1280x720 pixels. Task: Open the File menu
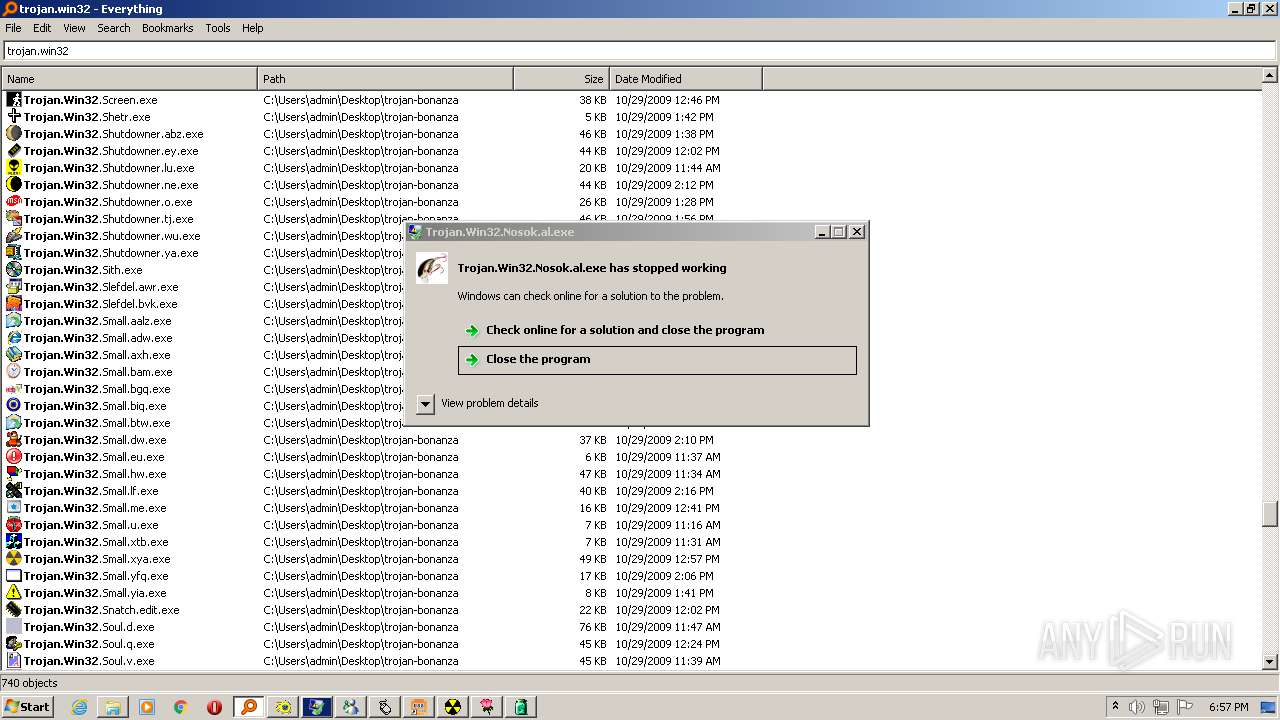(13, 28)
